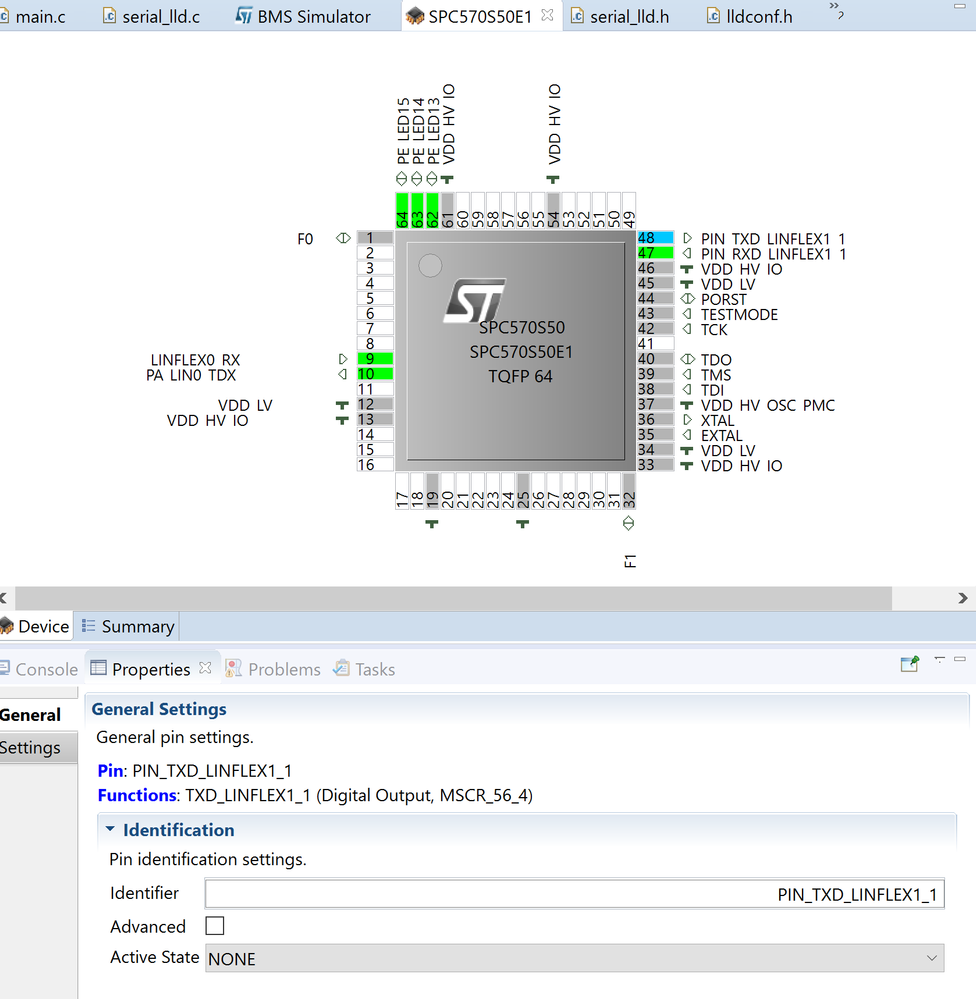Click the input arrow beside TCK
This screenshot has height=999, width=976.
pyautogui.click(x=687, y=329)
